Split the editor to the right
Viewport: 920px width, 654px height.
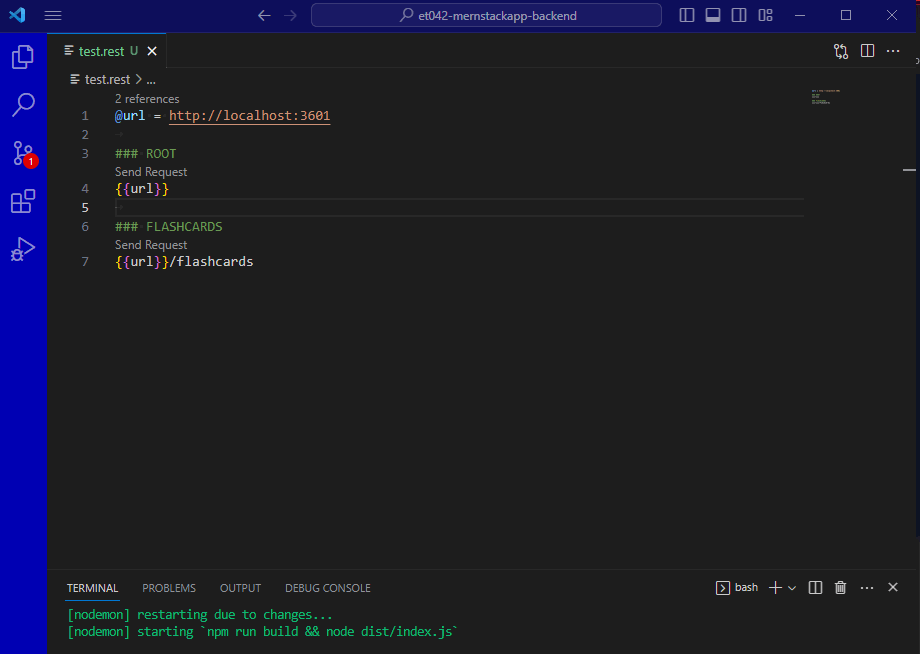867,51
